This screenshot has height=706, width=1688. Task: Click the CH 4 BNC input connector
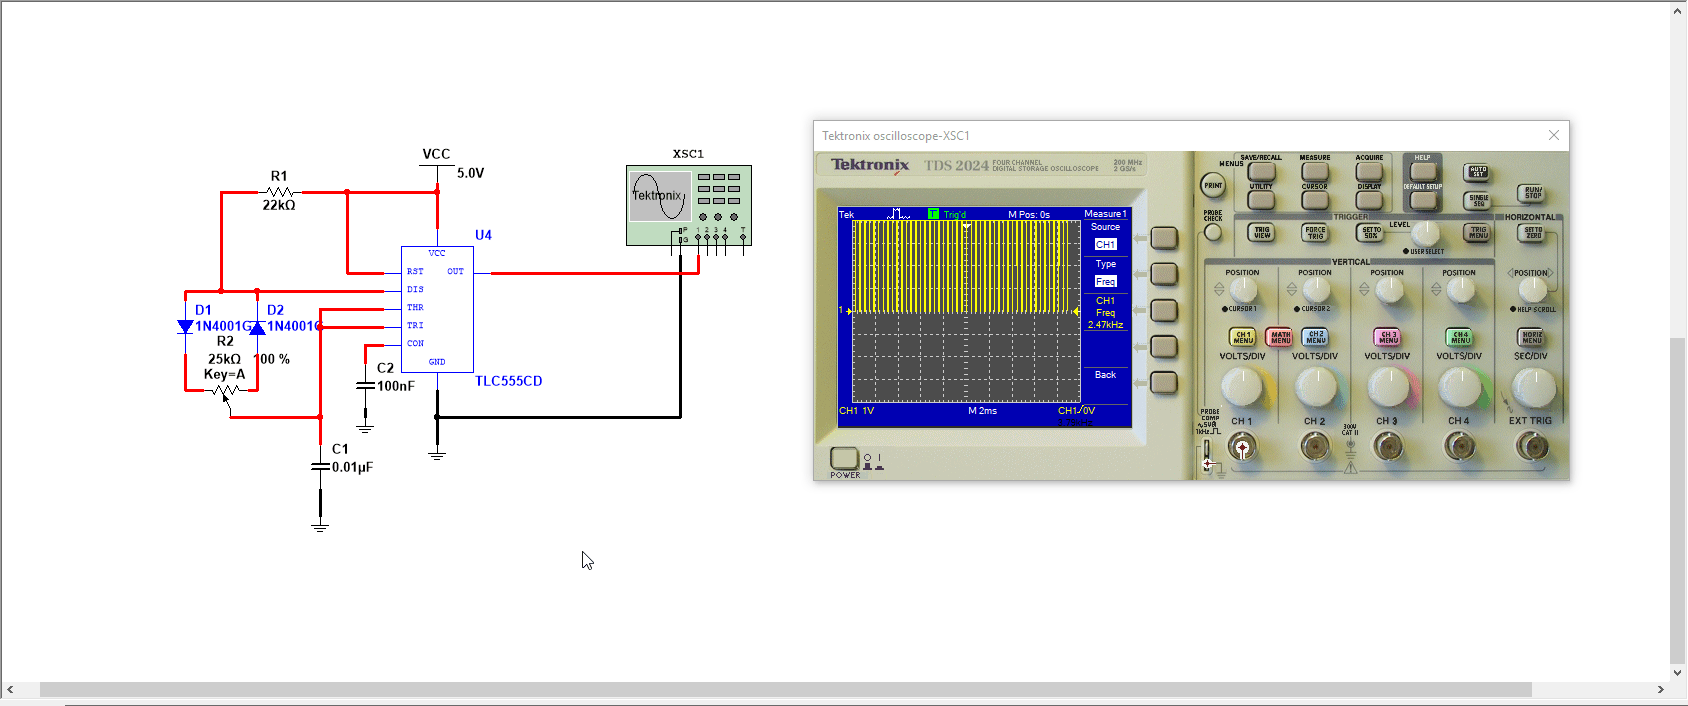click(1460, 447)
